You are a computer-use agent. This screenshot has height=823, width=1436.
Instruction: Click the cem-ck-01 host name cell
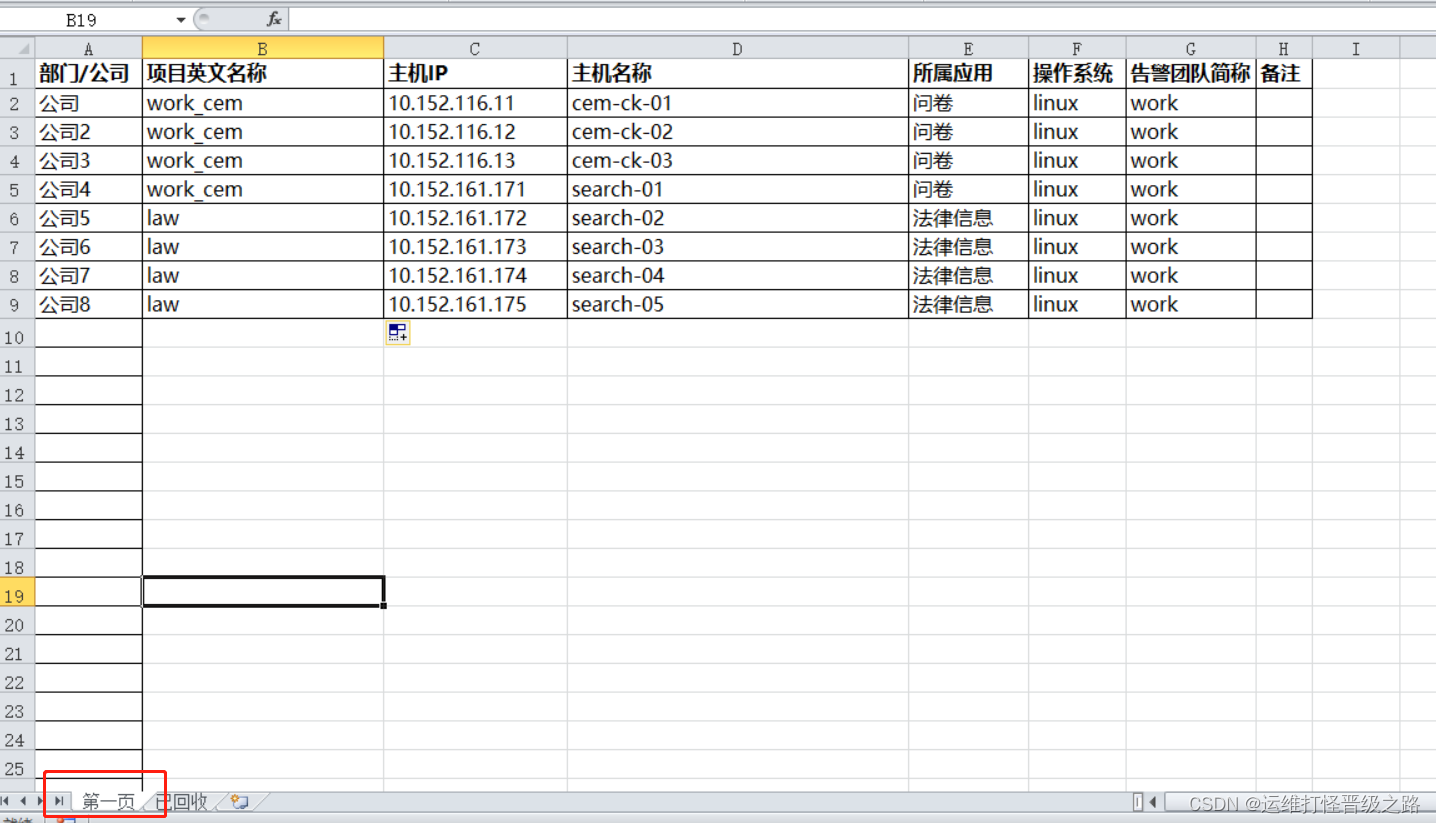(738, 103)
